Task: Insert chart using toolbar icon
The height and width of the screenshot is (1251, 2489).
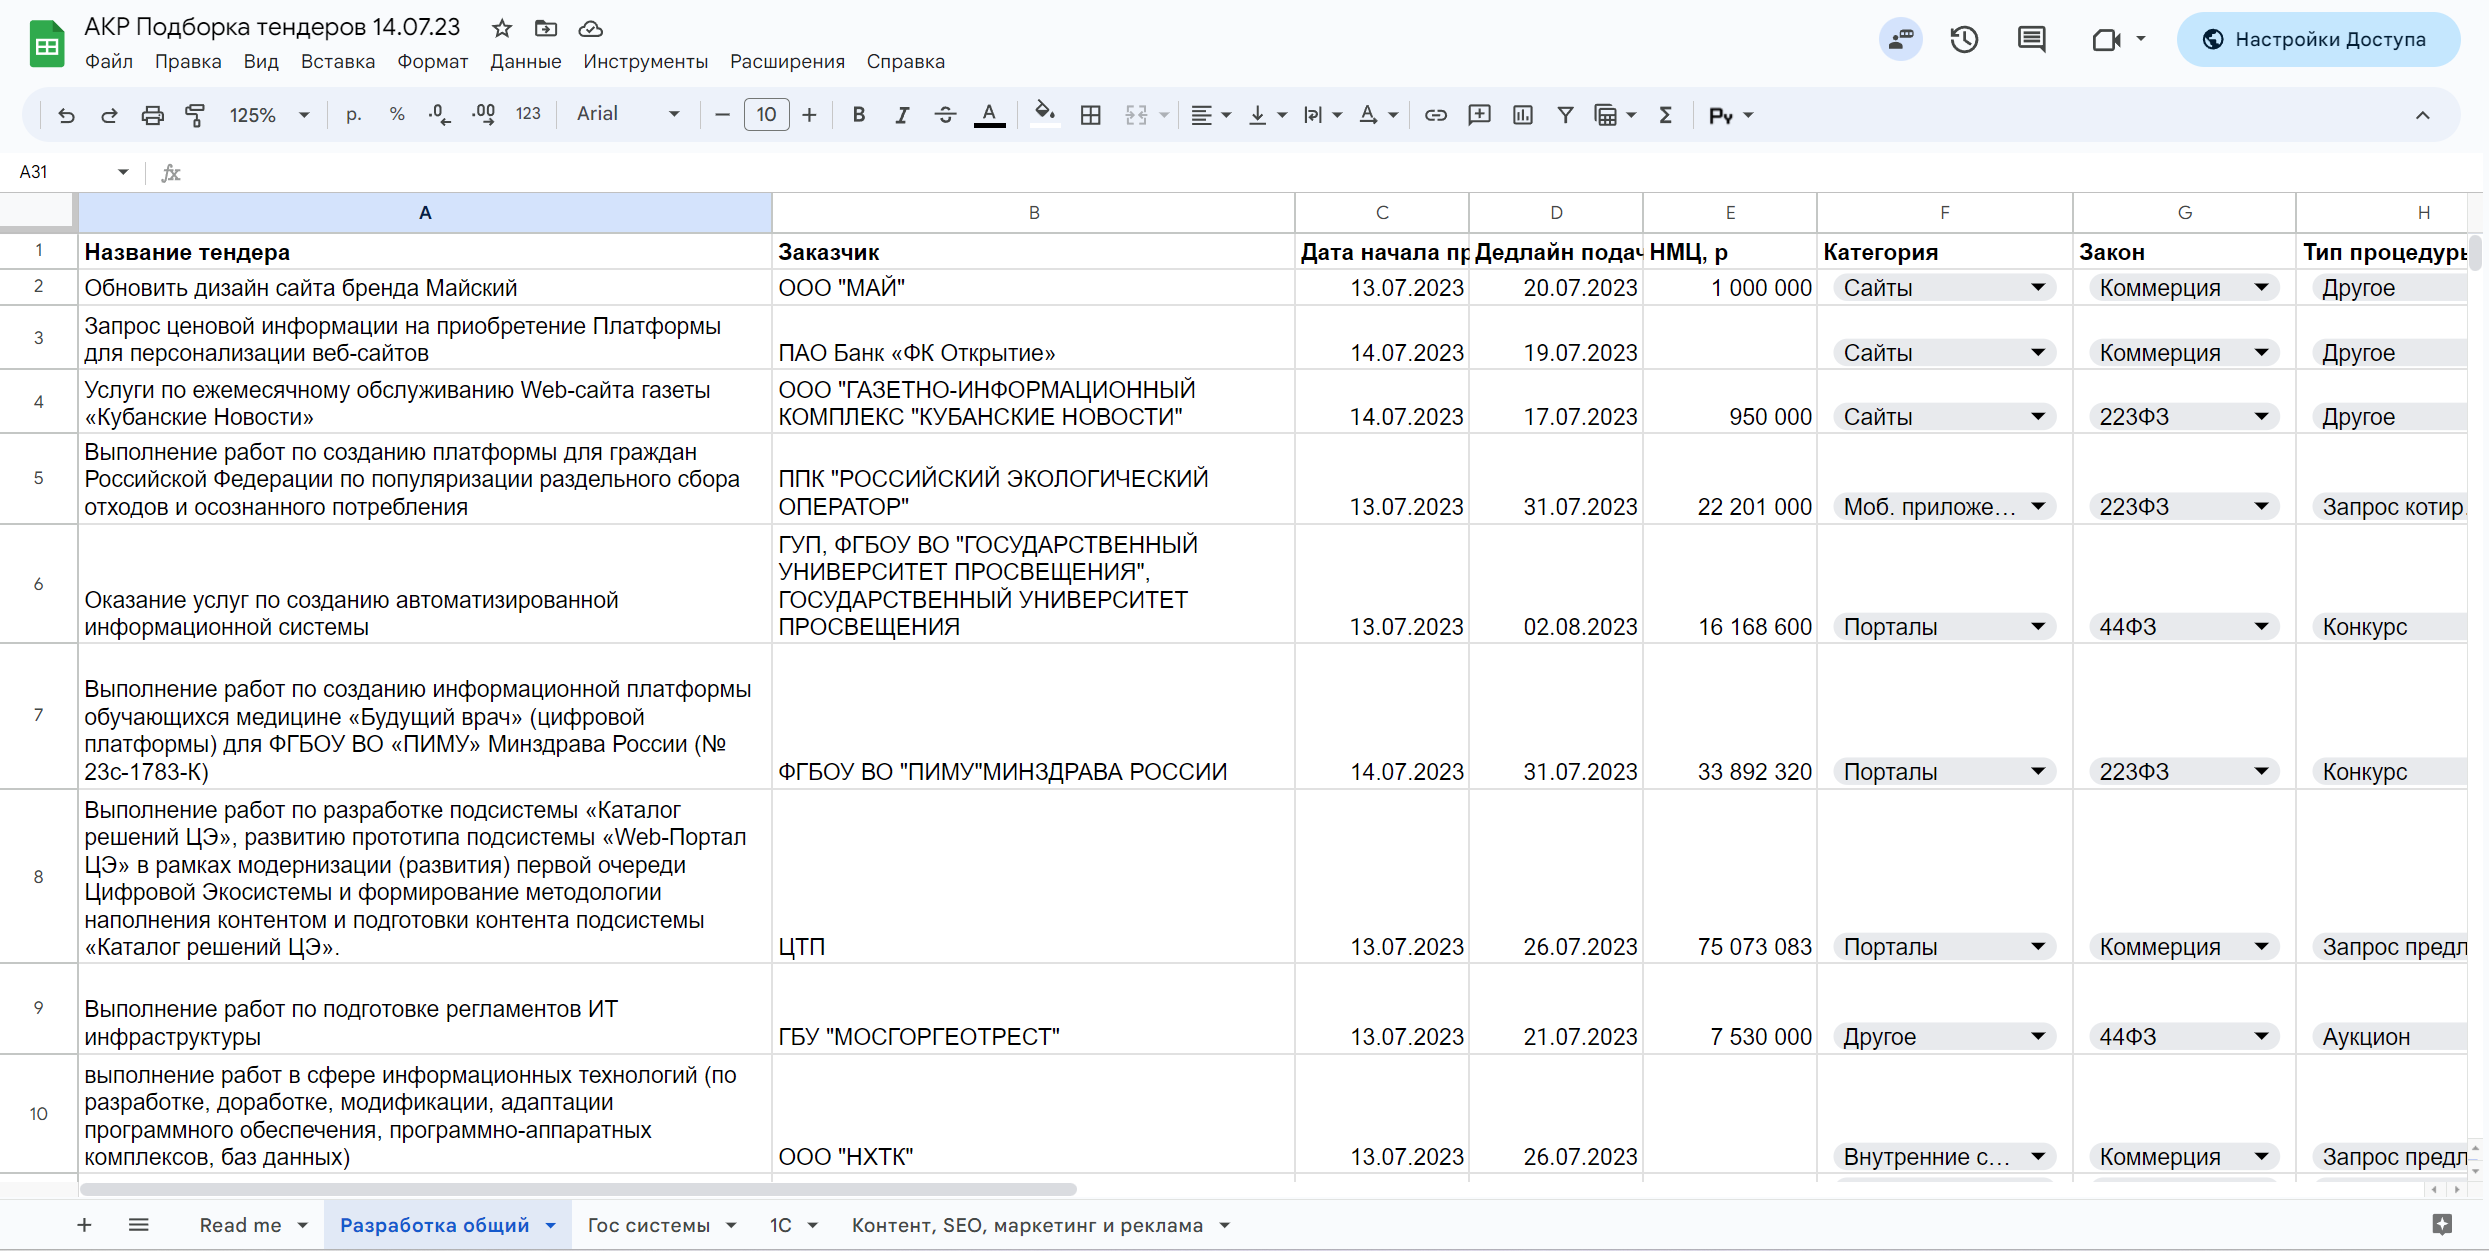Action: [1522, 115]
